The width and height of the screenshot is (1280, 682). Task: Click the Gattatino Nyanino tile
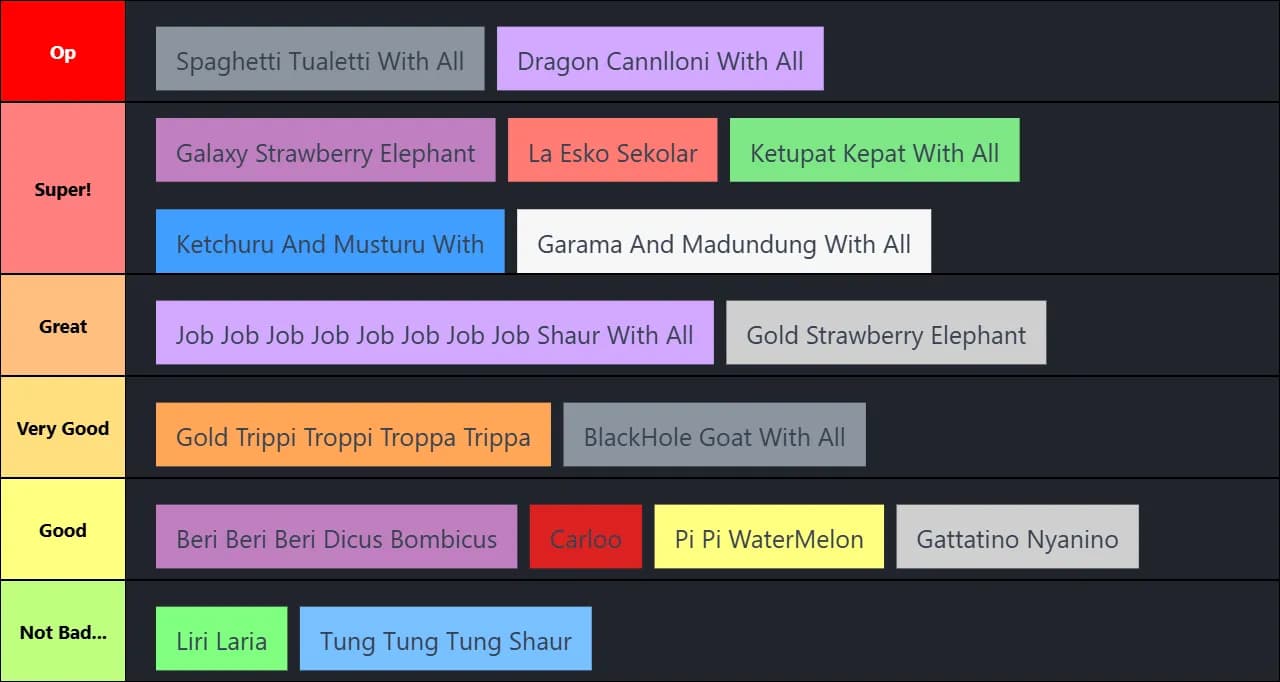point(1017,537)
